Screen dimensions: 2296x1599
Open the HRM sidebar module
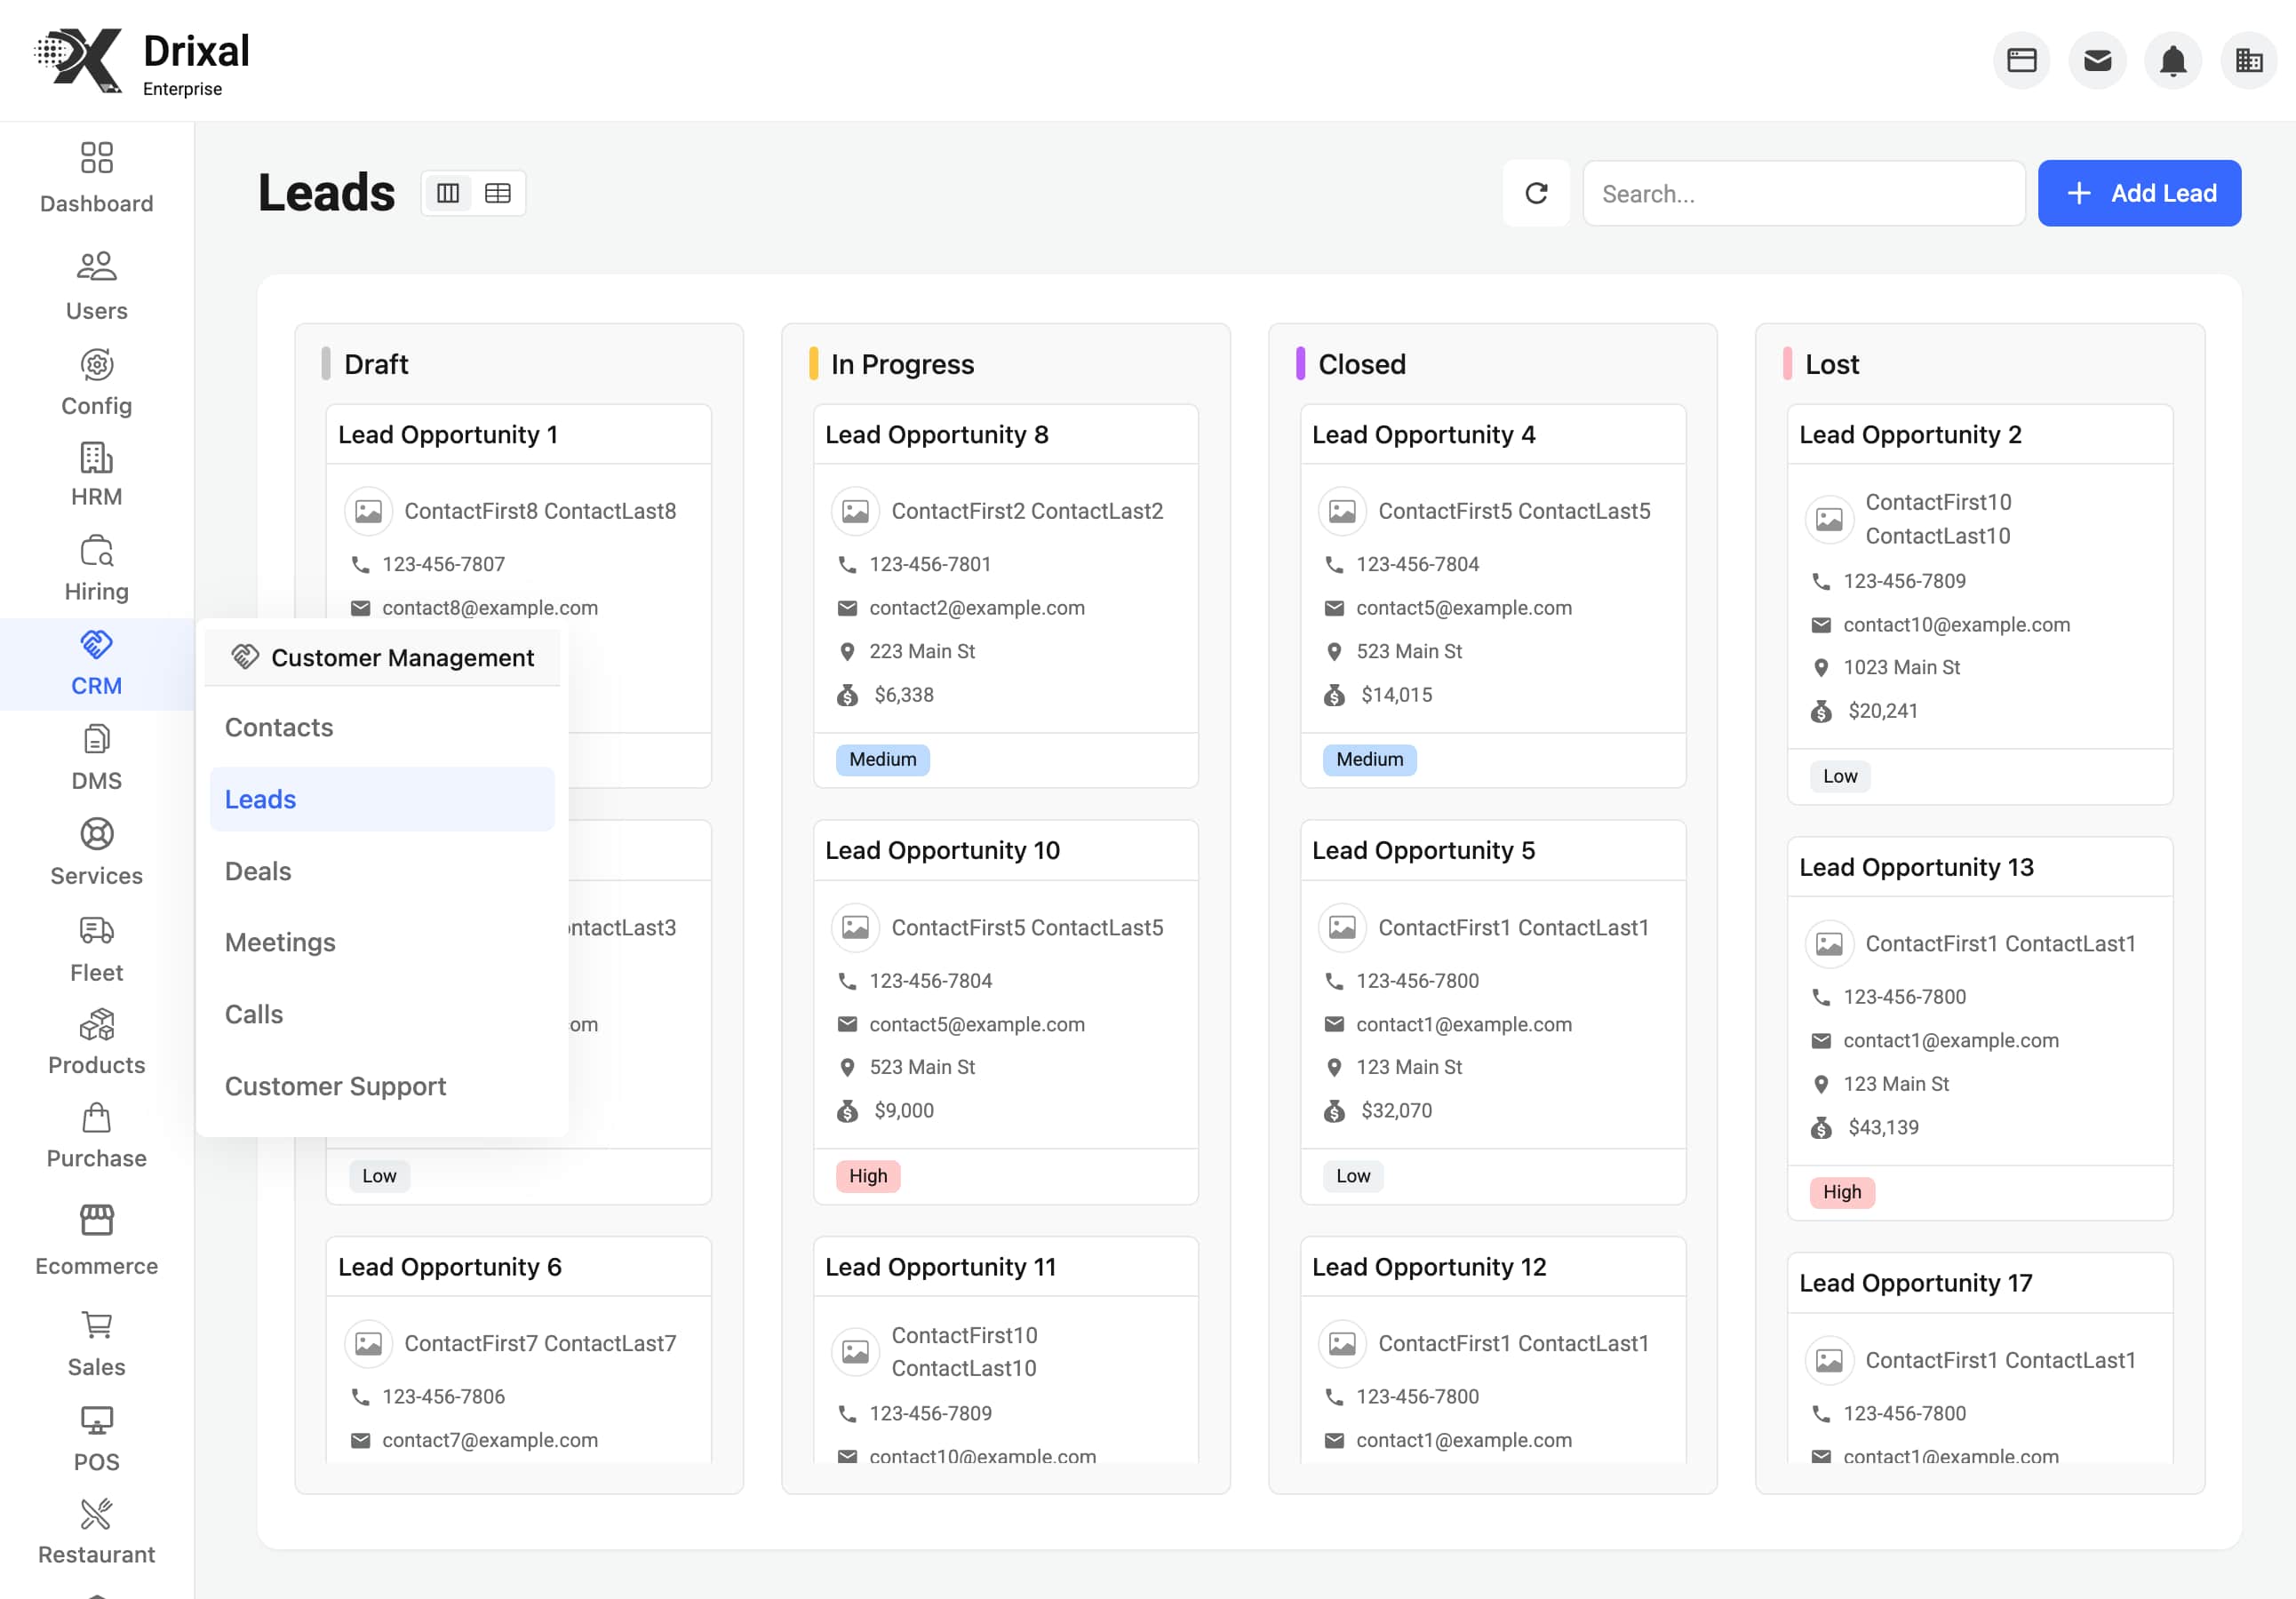[x=96, y=458]
